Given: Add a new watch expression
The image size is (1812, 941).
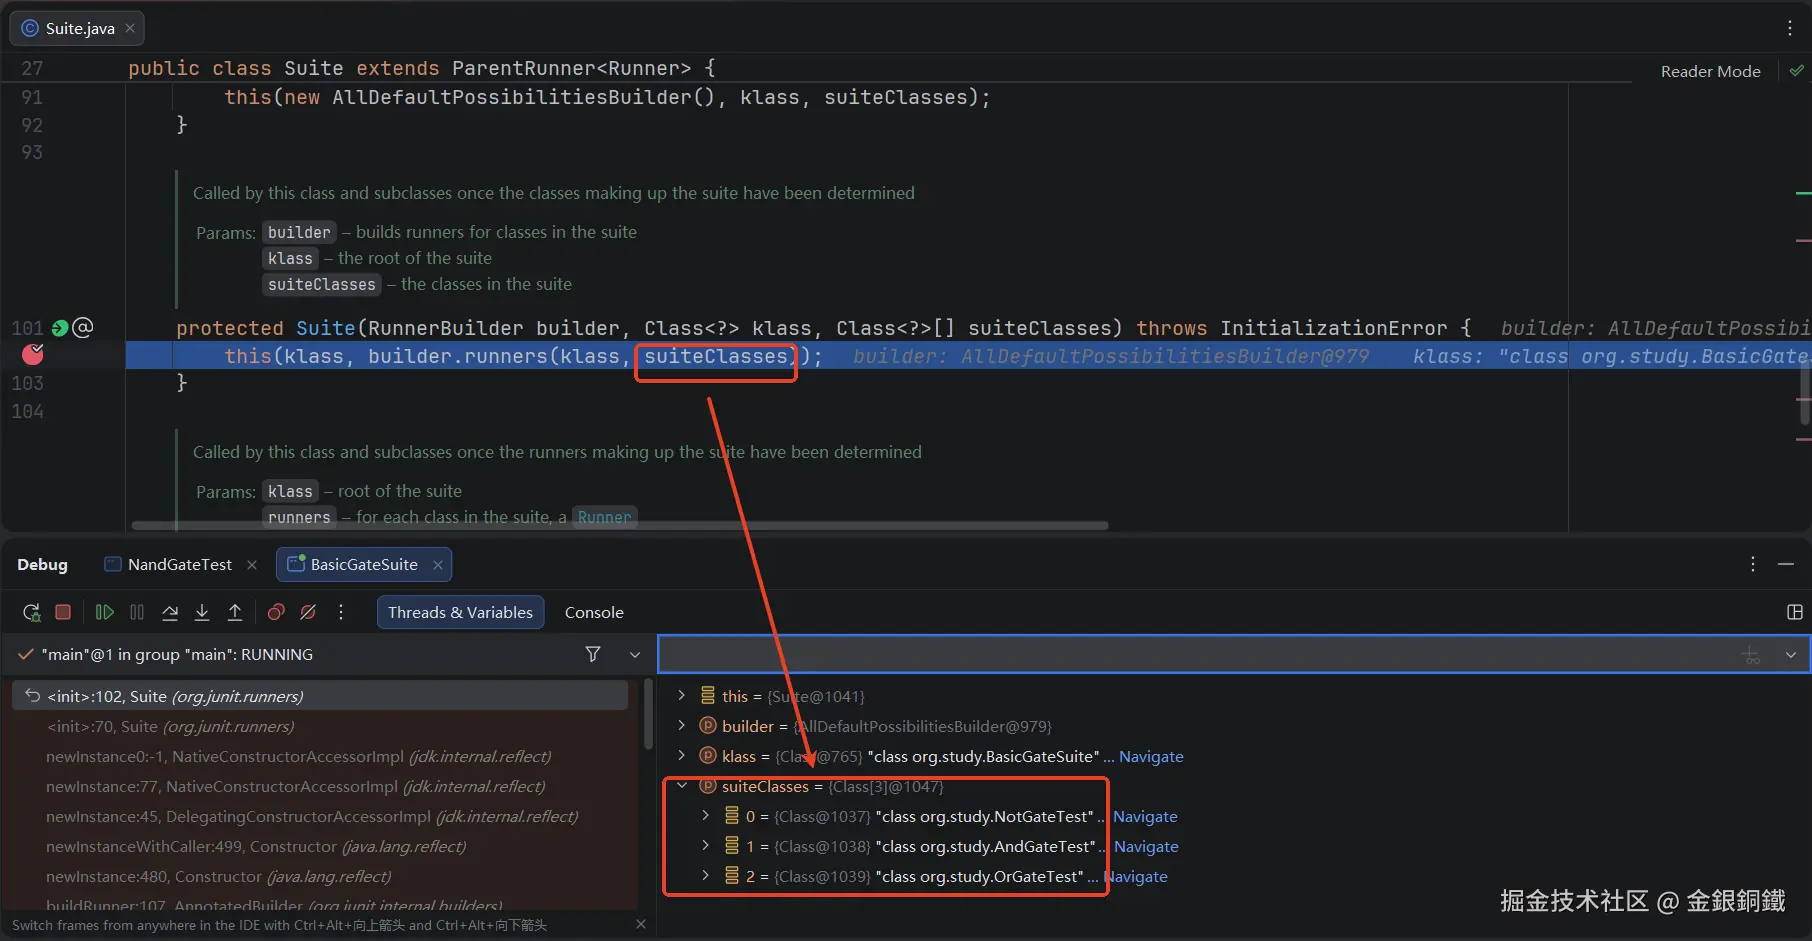Looking at the screenshot, I should coord(1751,655).
